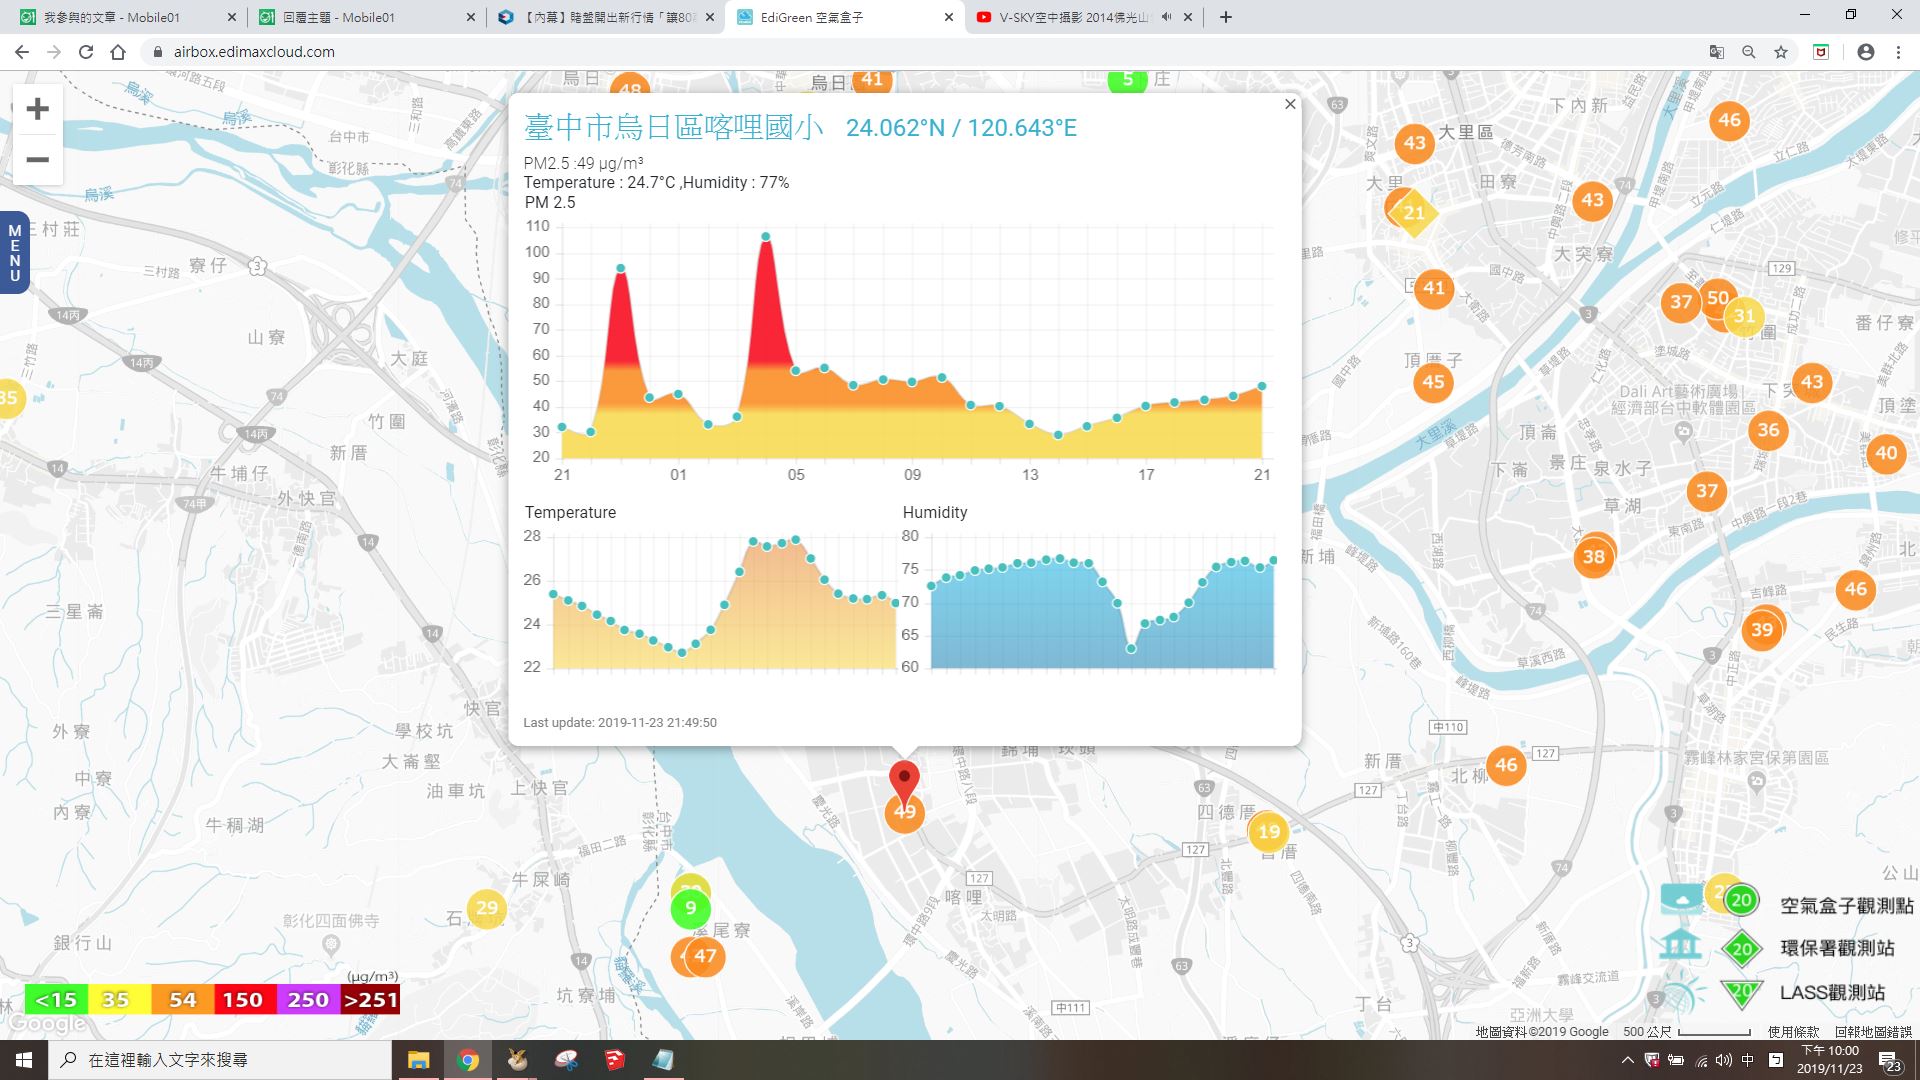Open the blue MENU side tab
This screenshot has height=1080, width=1920.
(14, 252)
